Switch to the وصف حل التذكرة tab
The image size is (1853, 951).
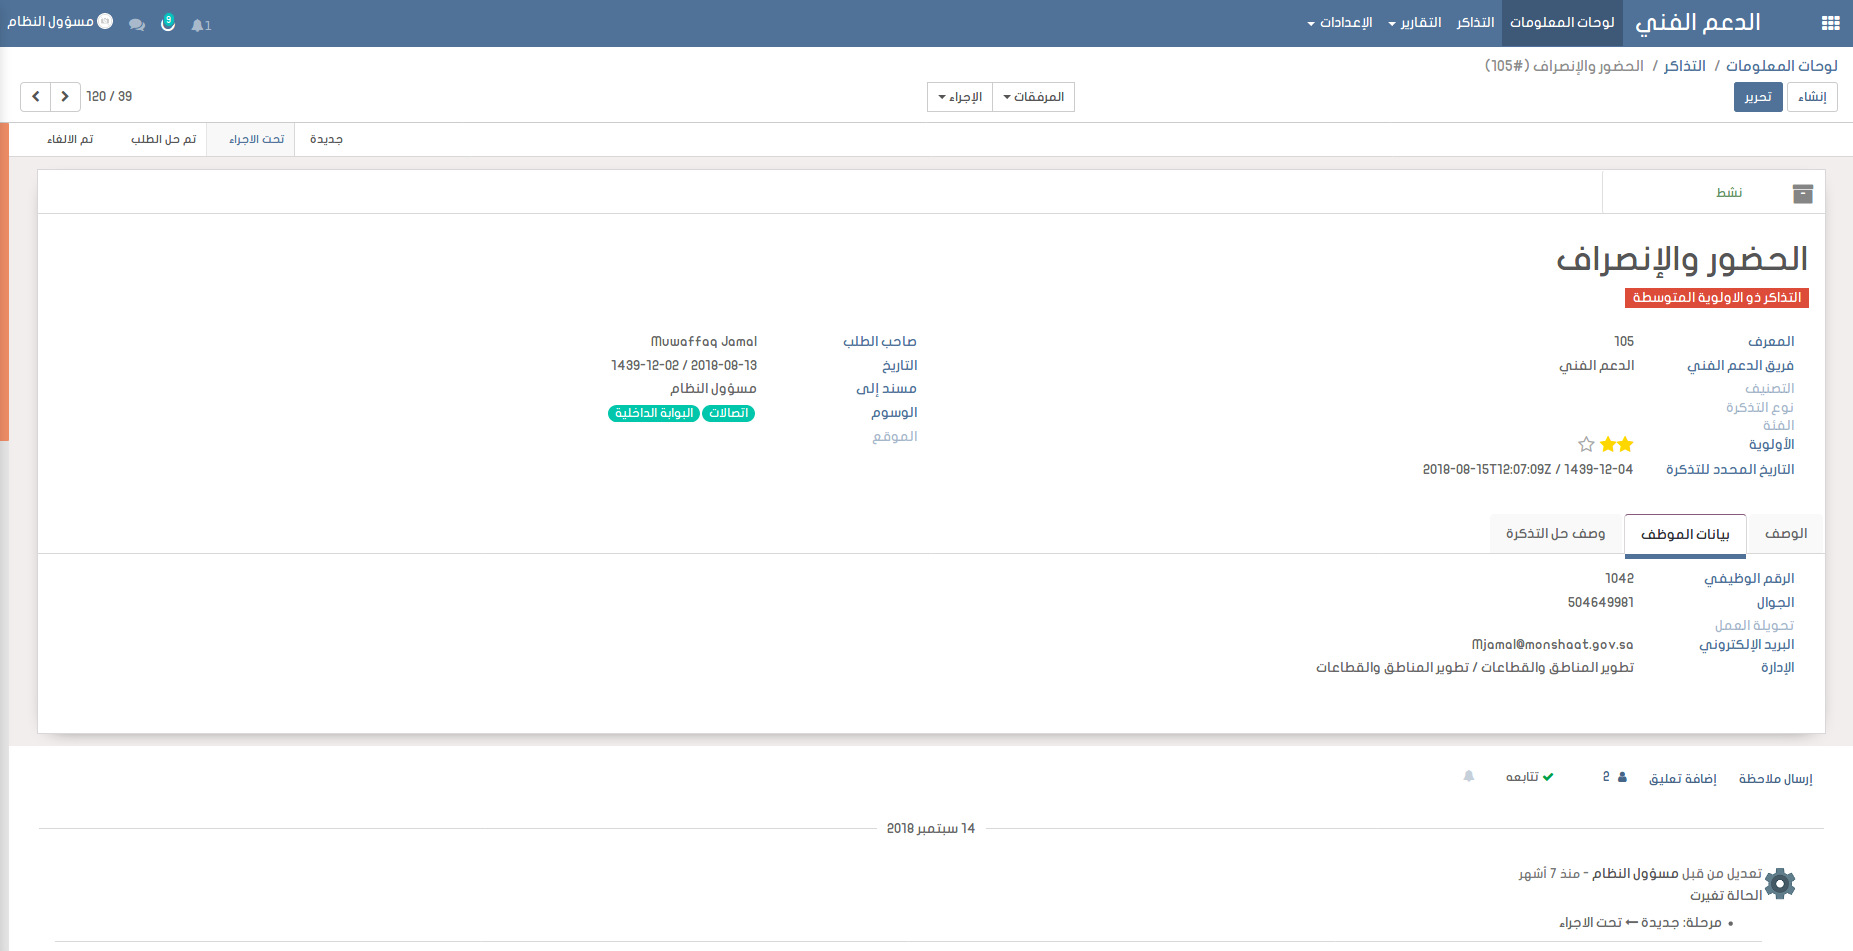pos(1555,534)
